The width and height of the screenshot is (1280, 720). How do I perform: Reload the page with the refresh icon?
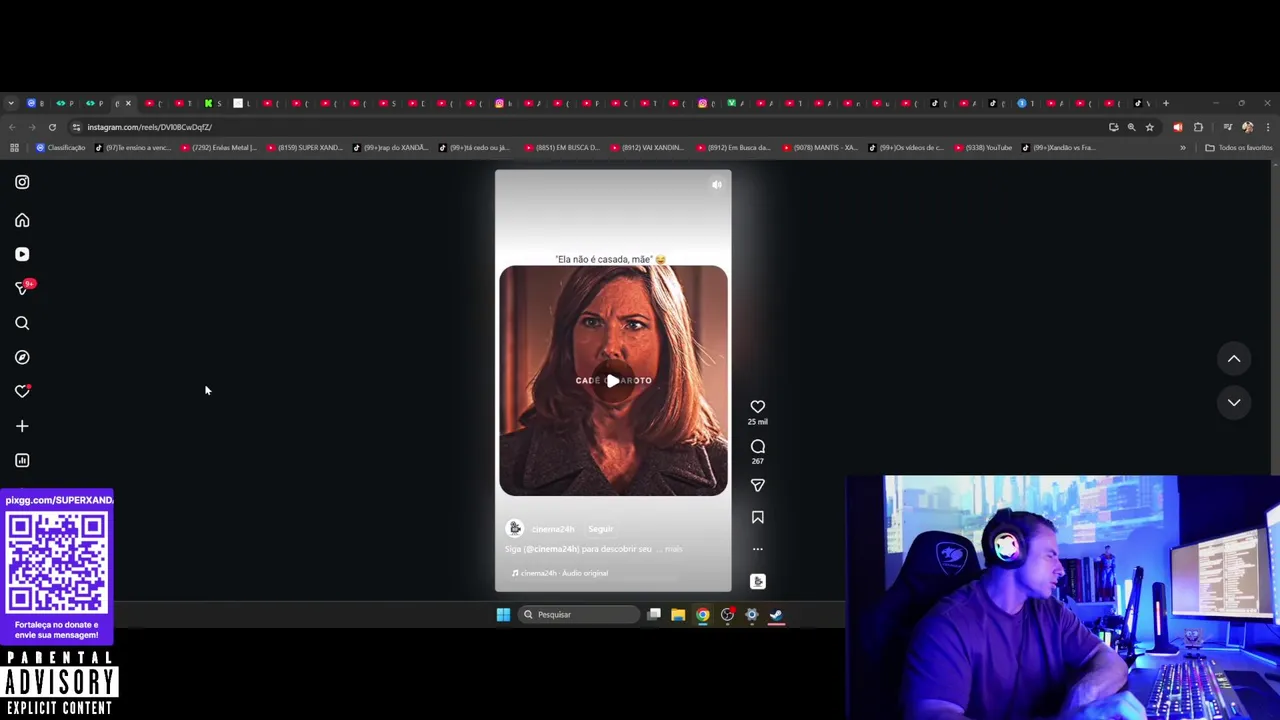tap(52, 127)
